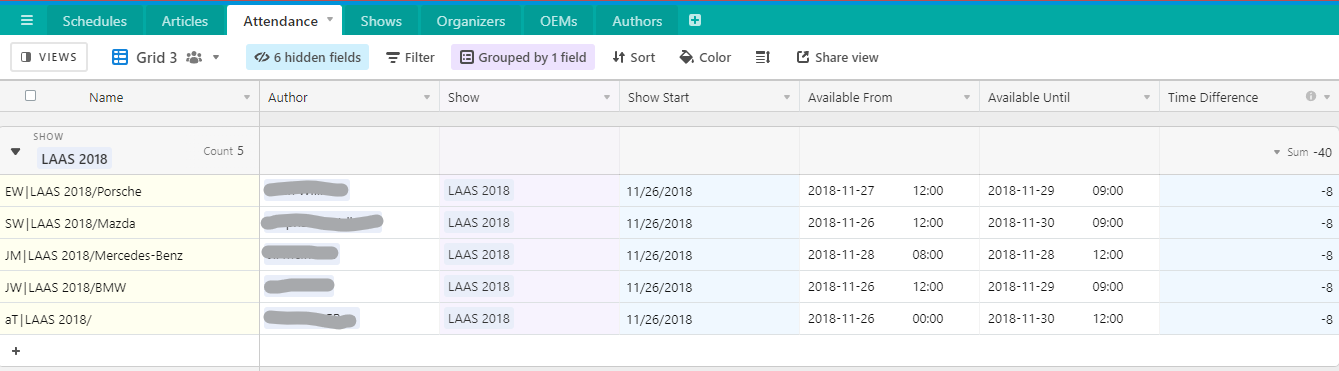
Task: Show the 6 hidden fields
Action: pos(308,57)
